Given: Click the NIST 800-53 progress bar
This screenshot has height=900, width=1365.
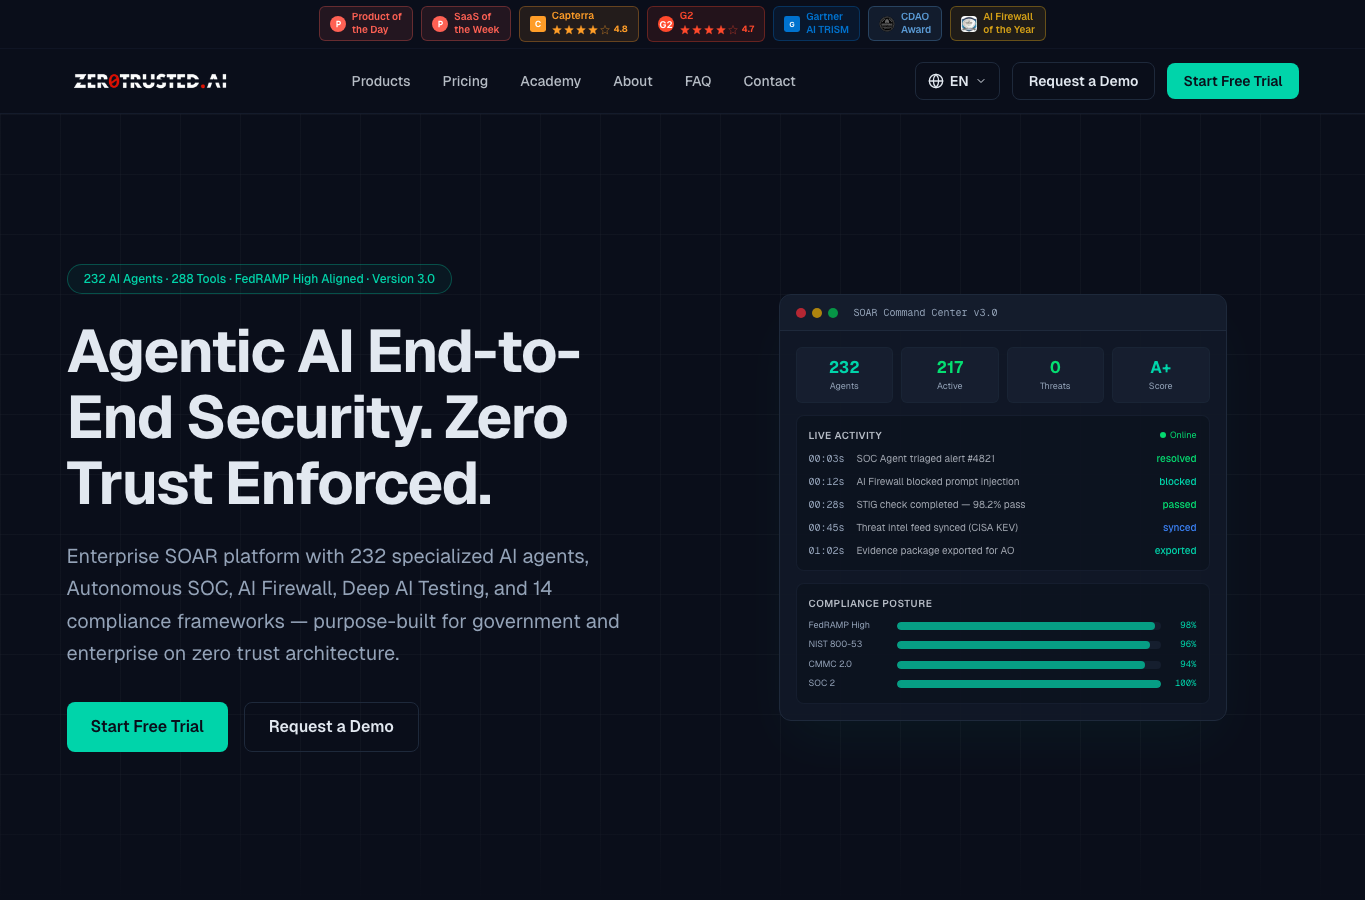Looking at the screenshot, I should pos(1029,645).
